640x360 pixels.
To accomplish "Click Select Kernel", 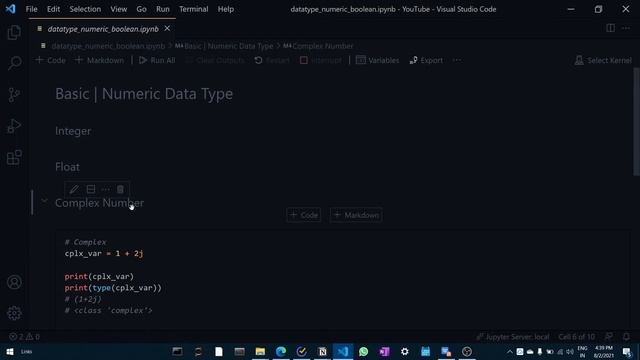I will (603, 60).
